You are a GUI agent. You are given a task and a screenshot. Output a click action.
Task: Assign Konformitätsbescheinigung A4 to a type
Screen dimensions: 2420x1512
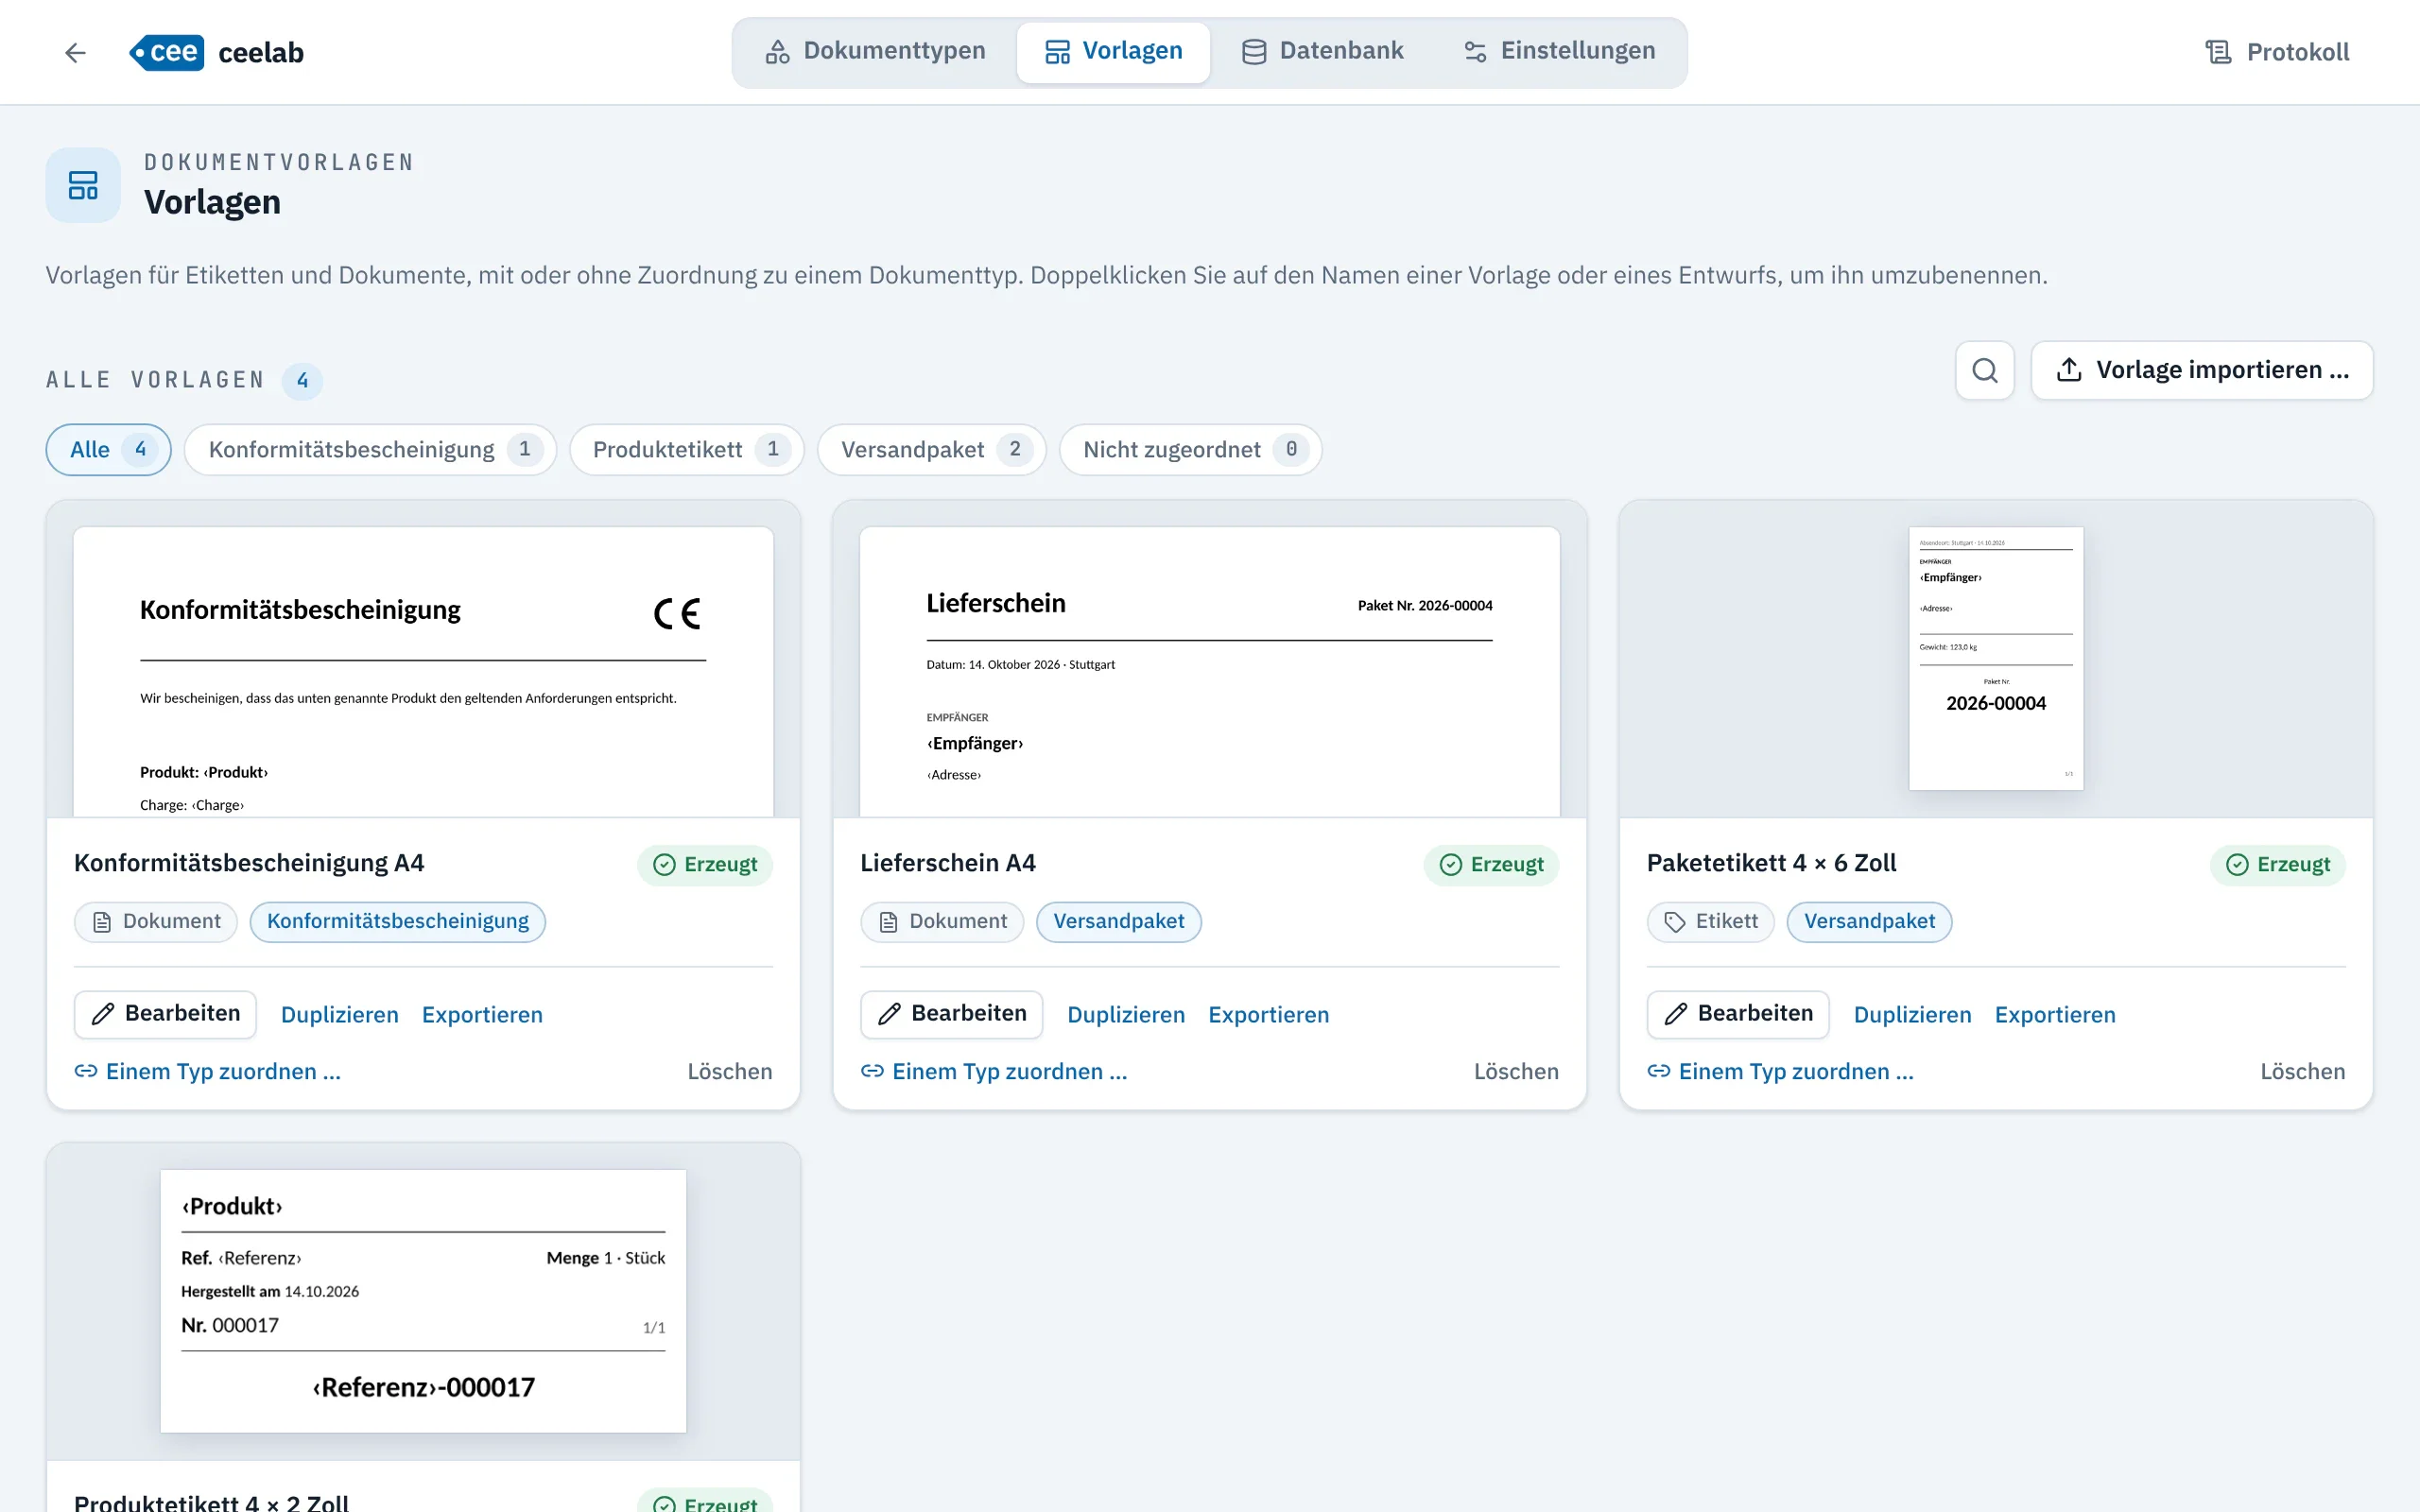tap(208, 1072)
